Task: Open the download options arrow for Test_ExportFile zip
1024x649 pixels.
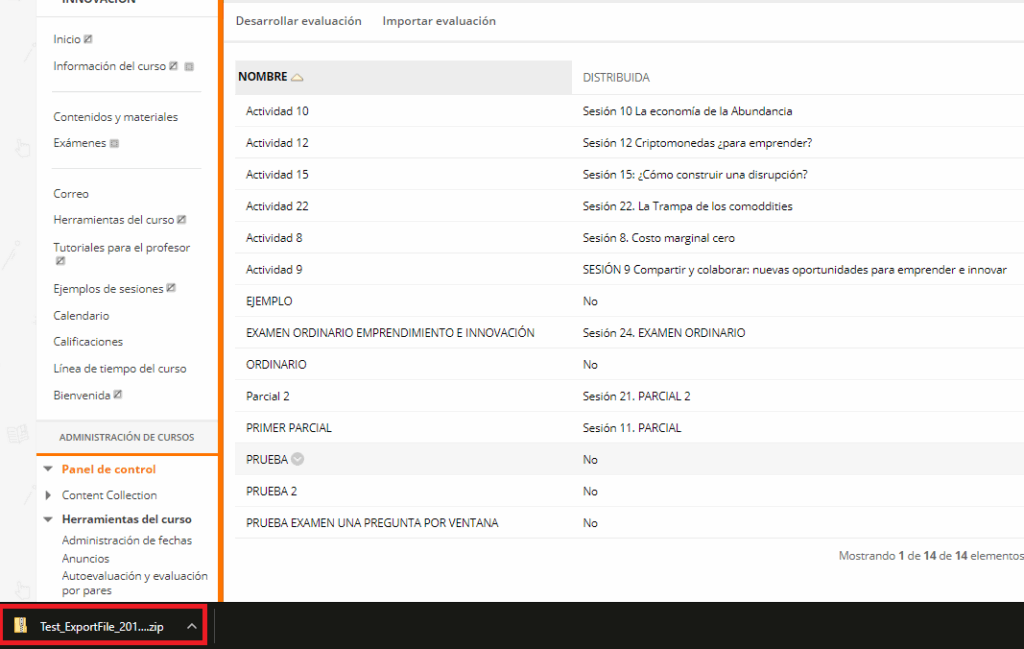Action: click(191, 627)
